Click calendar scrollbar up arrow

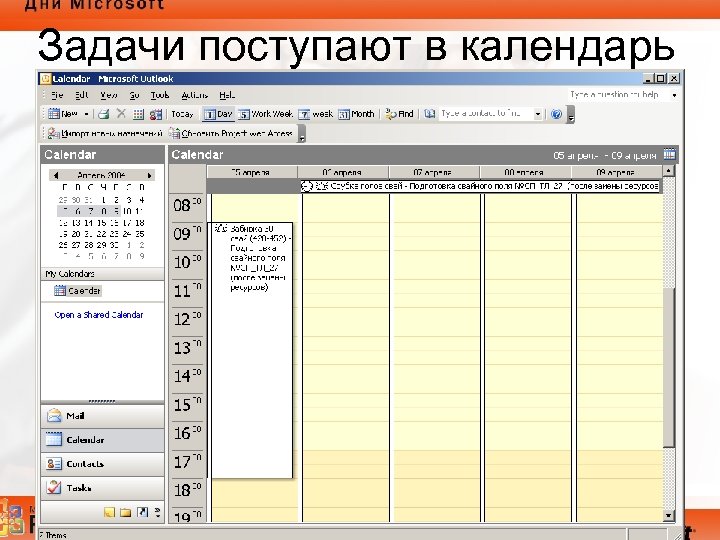(x=669, y=171)
